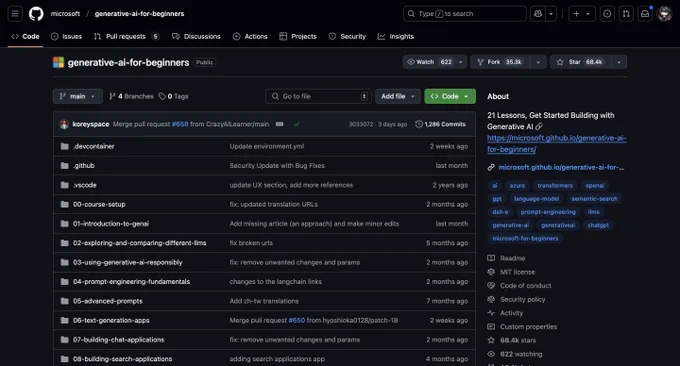Screen dimensions: 680x366
Task: Open pull request #650 link
Action: (x=297, y=320)
